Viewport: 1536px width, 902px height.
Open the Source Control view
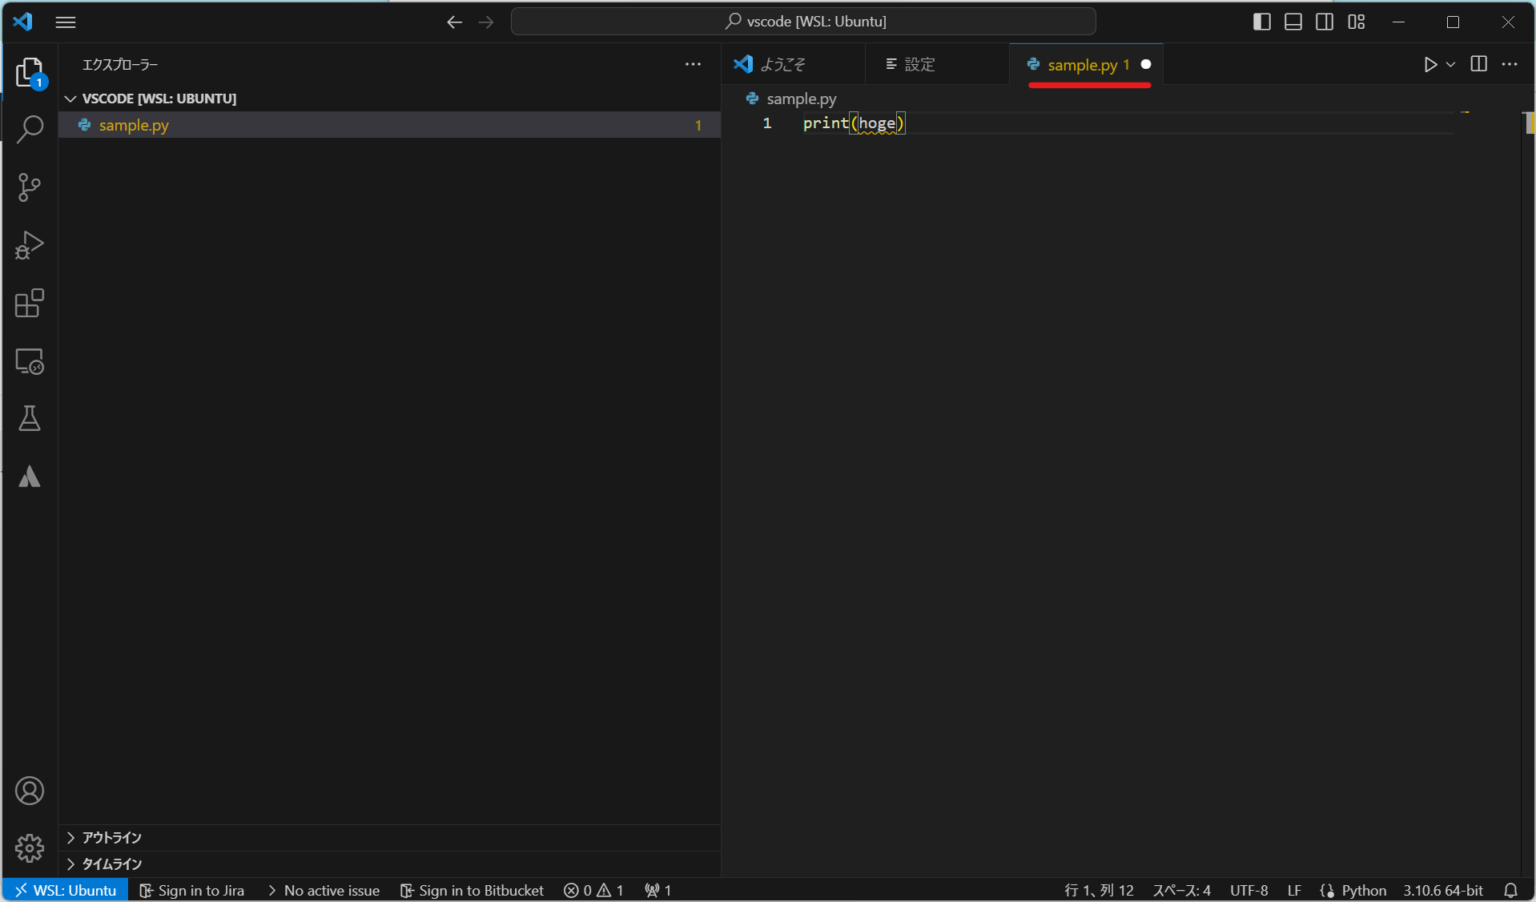tap(30, 187)
